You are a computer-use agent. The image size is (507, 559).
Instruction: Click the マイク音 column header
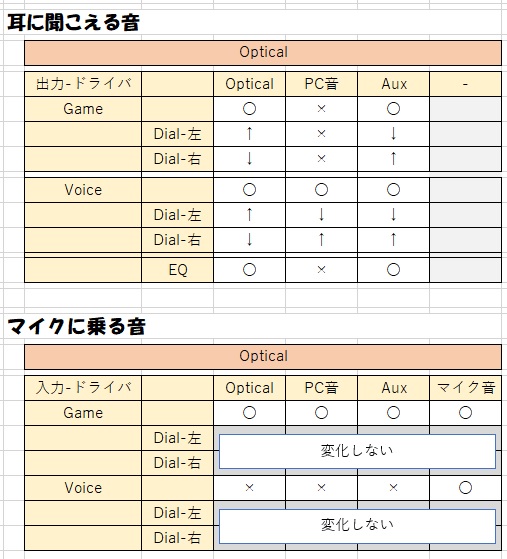point(465,388)
